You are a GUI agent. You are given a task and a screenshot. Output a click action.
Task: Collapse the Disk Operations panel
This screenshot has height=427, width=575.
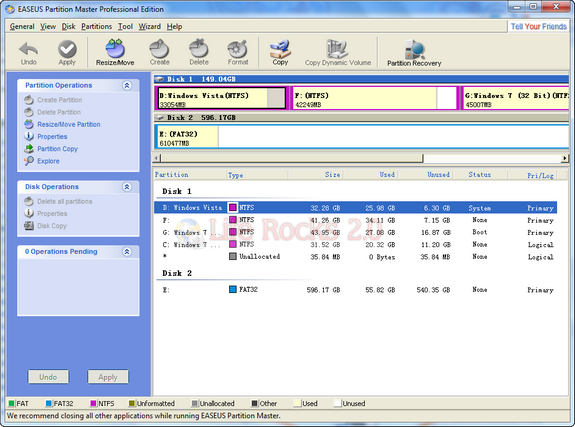127,187
